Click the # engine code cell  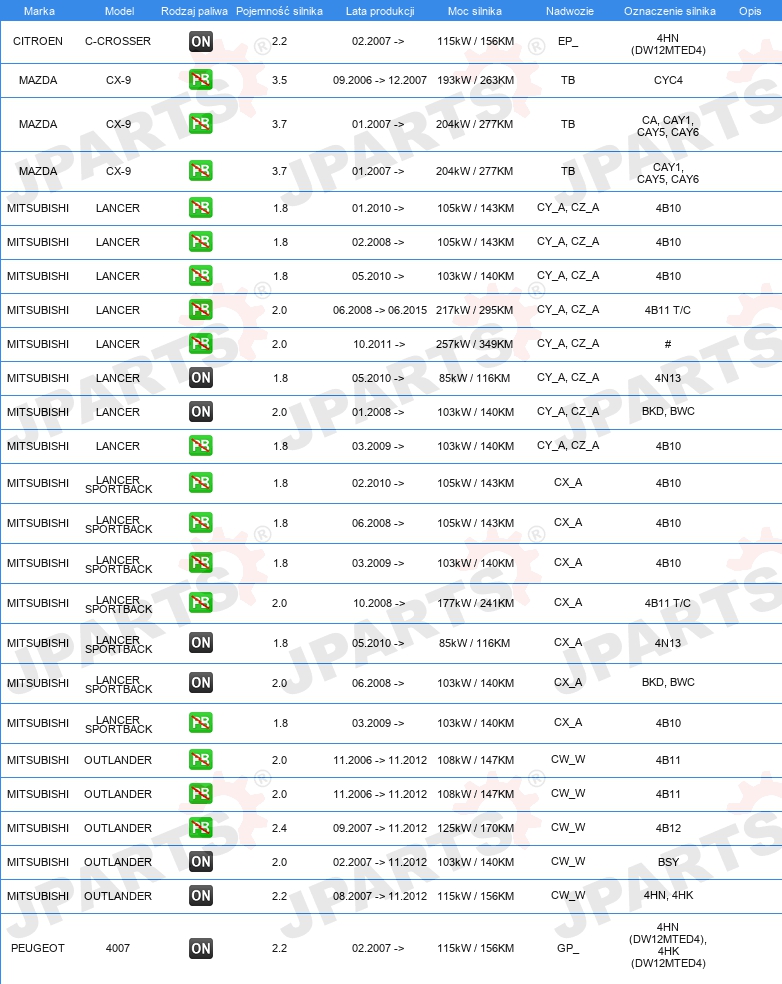[668, 344]
